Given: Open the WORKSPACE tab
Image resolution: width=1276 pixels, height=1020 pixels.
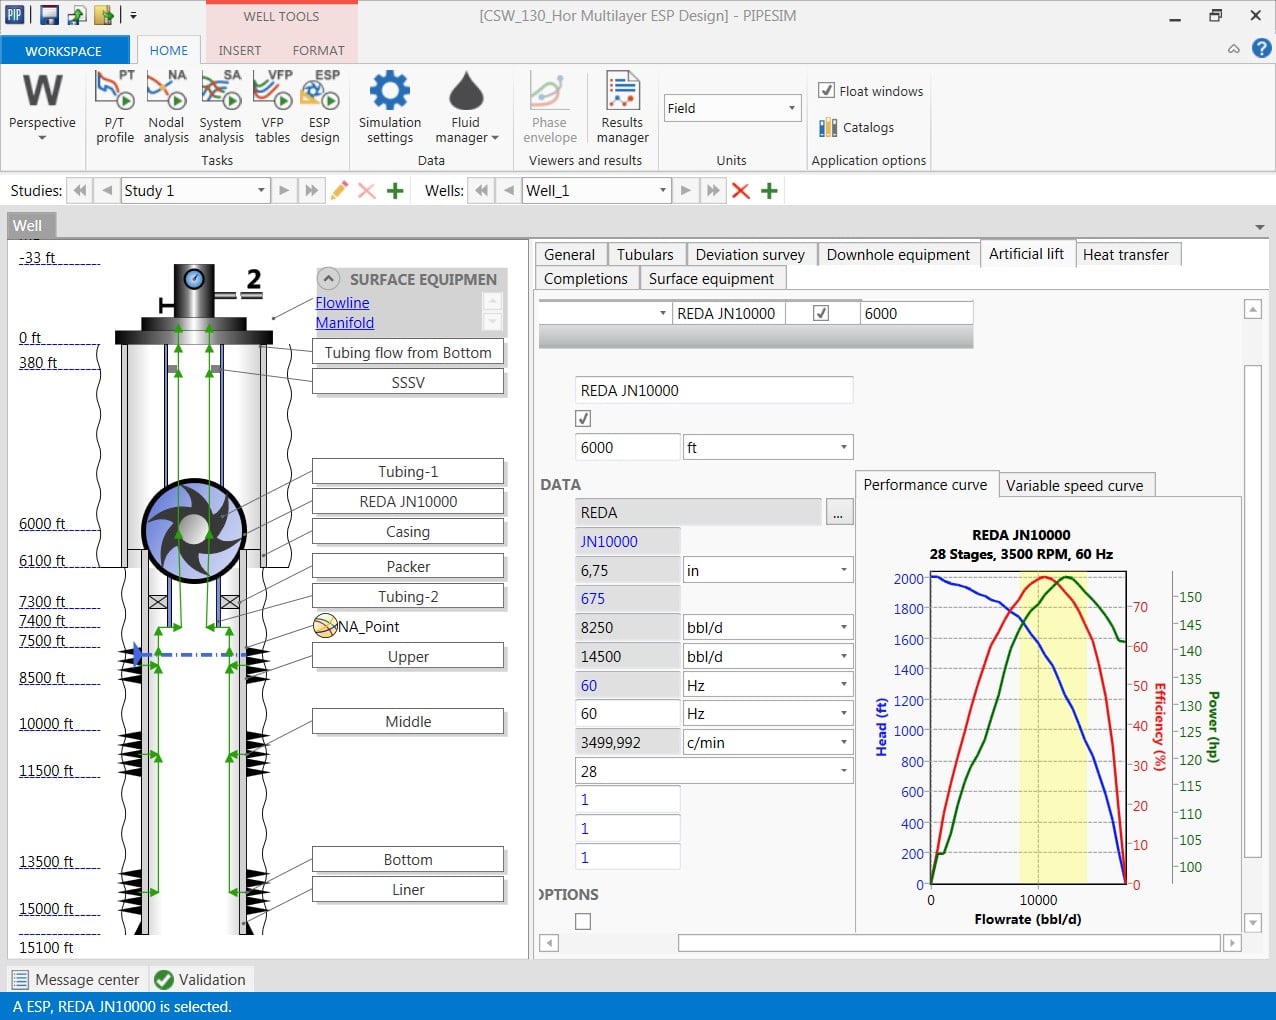Looking at the screenshot, I should pyautogui.click(x=64, y=50).
